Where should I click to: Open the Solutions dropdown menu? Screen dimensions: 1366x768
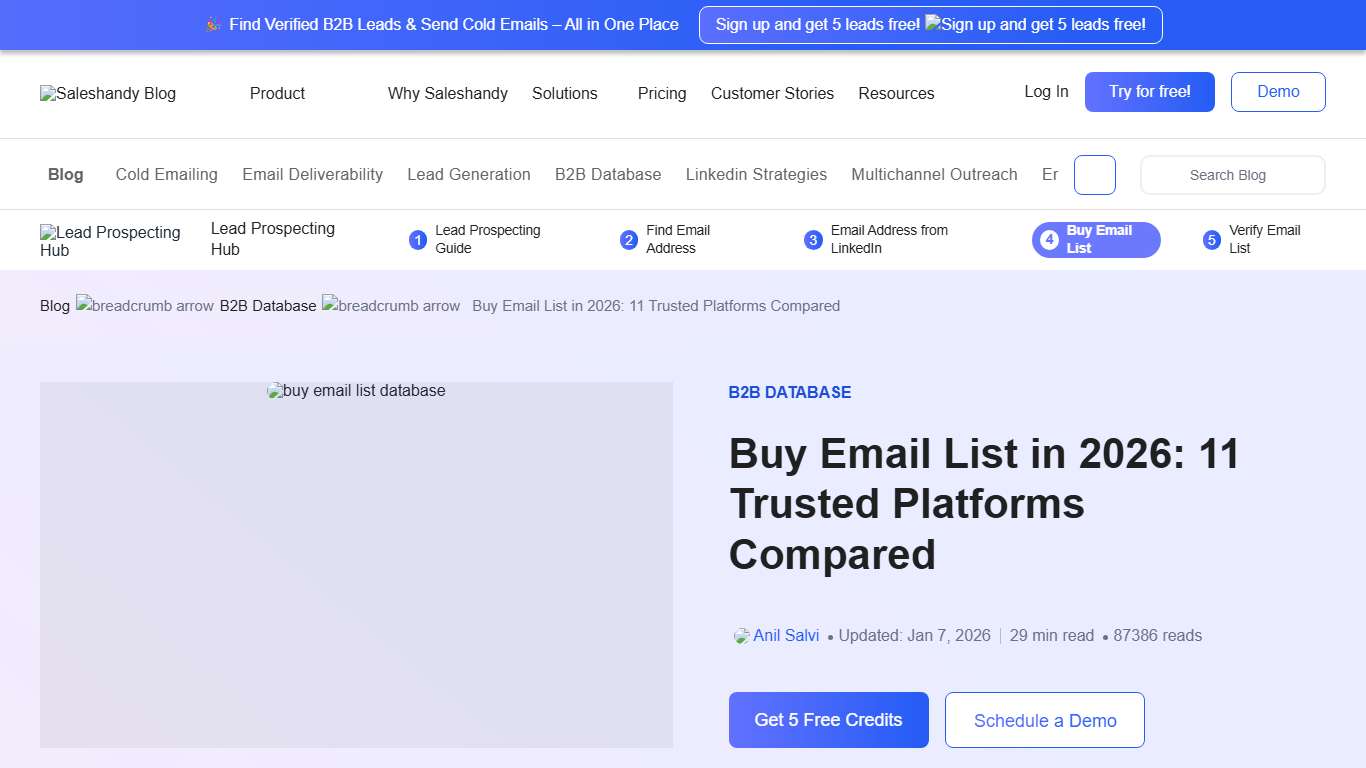tap(565, 94)
